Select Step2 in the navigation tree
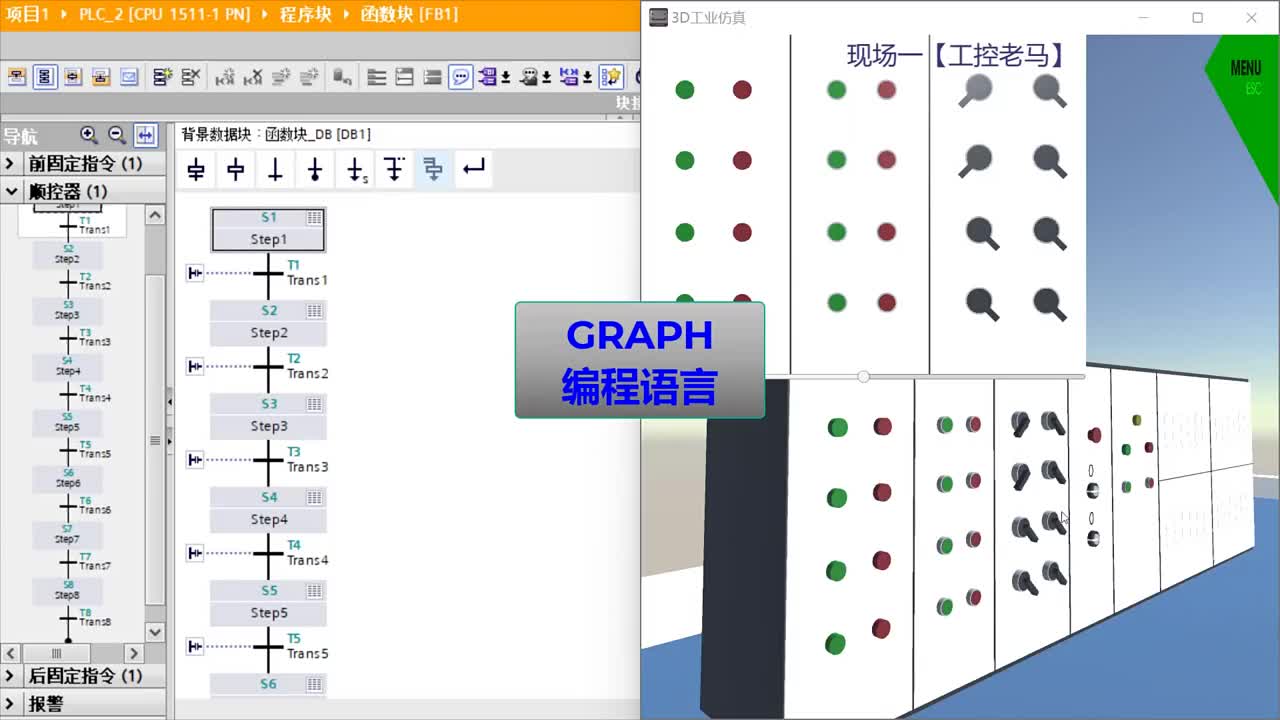This screenshot has width=1280, height=720. click(x=68, y=255)
